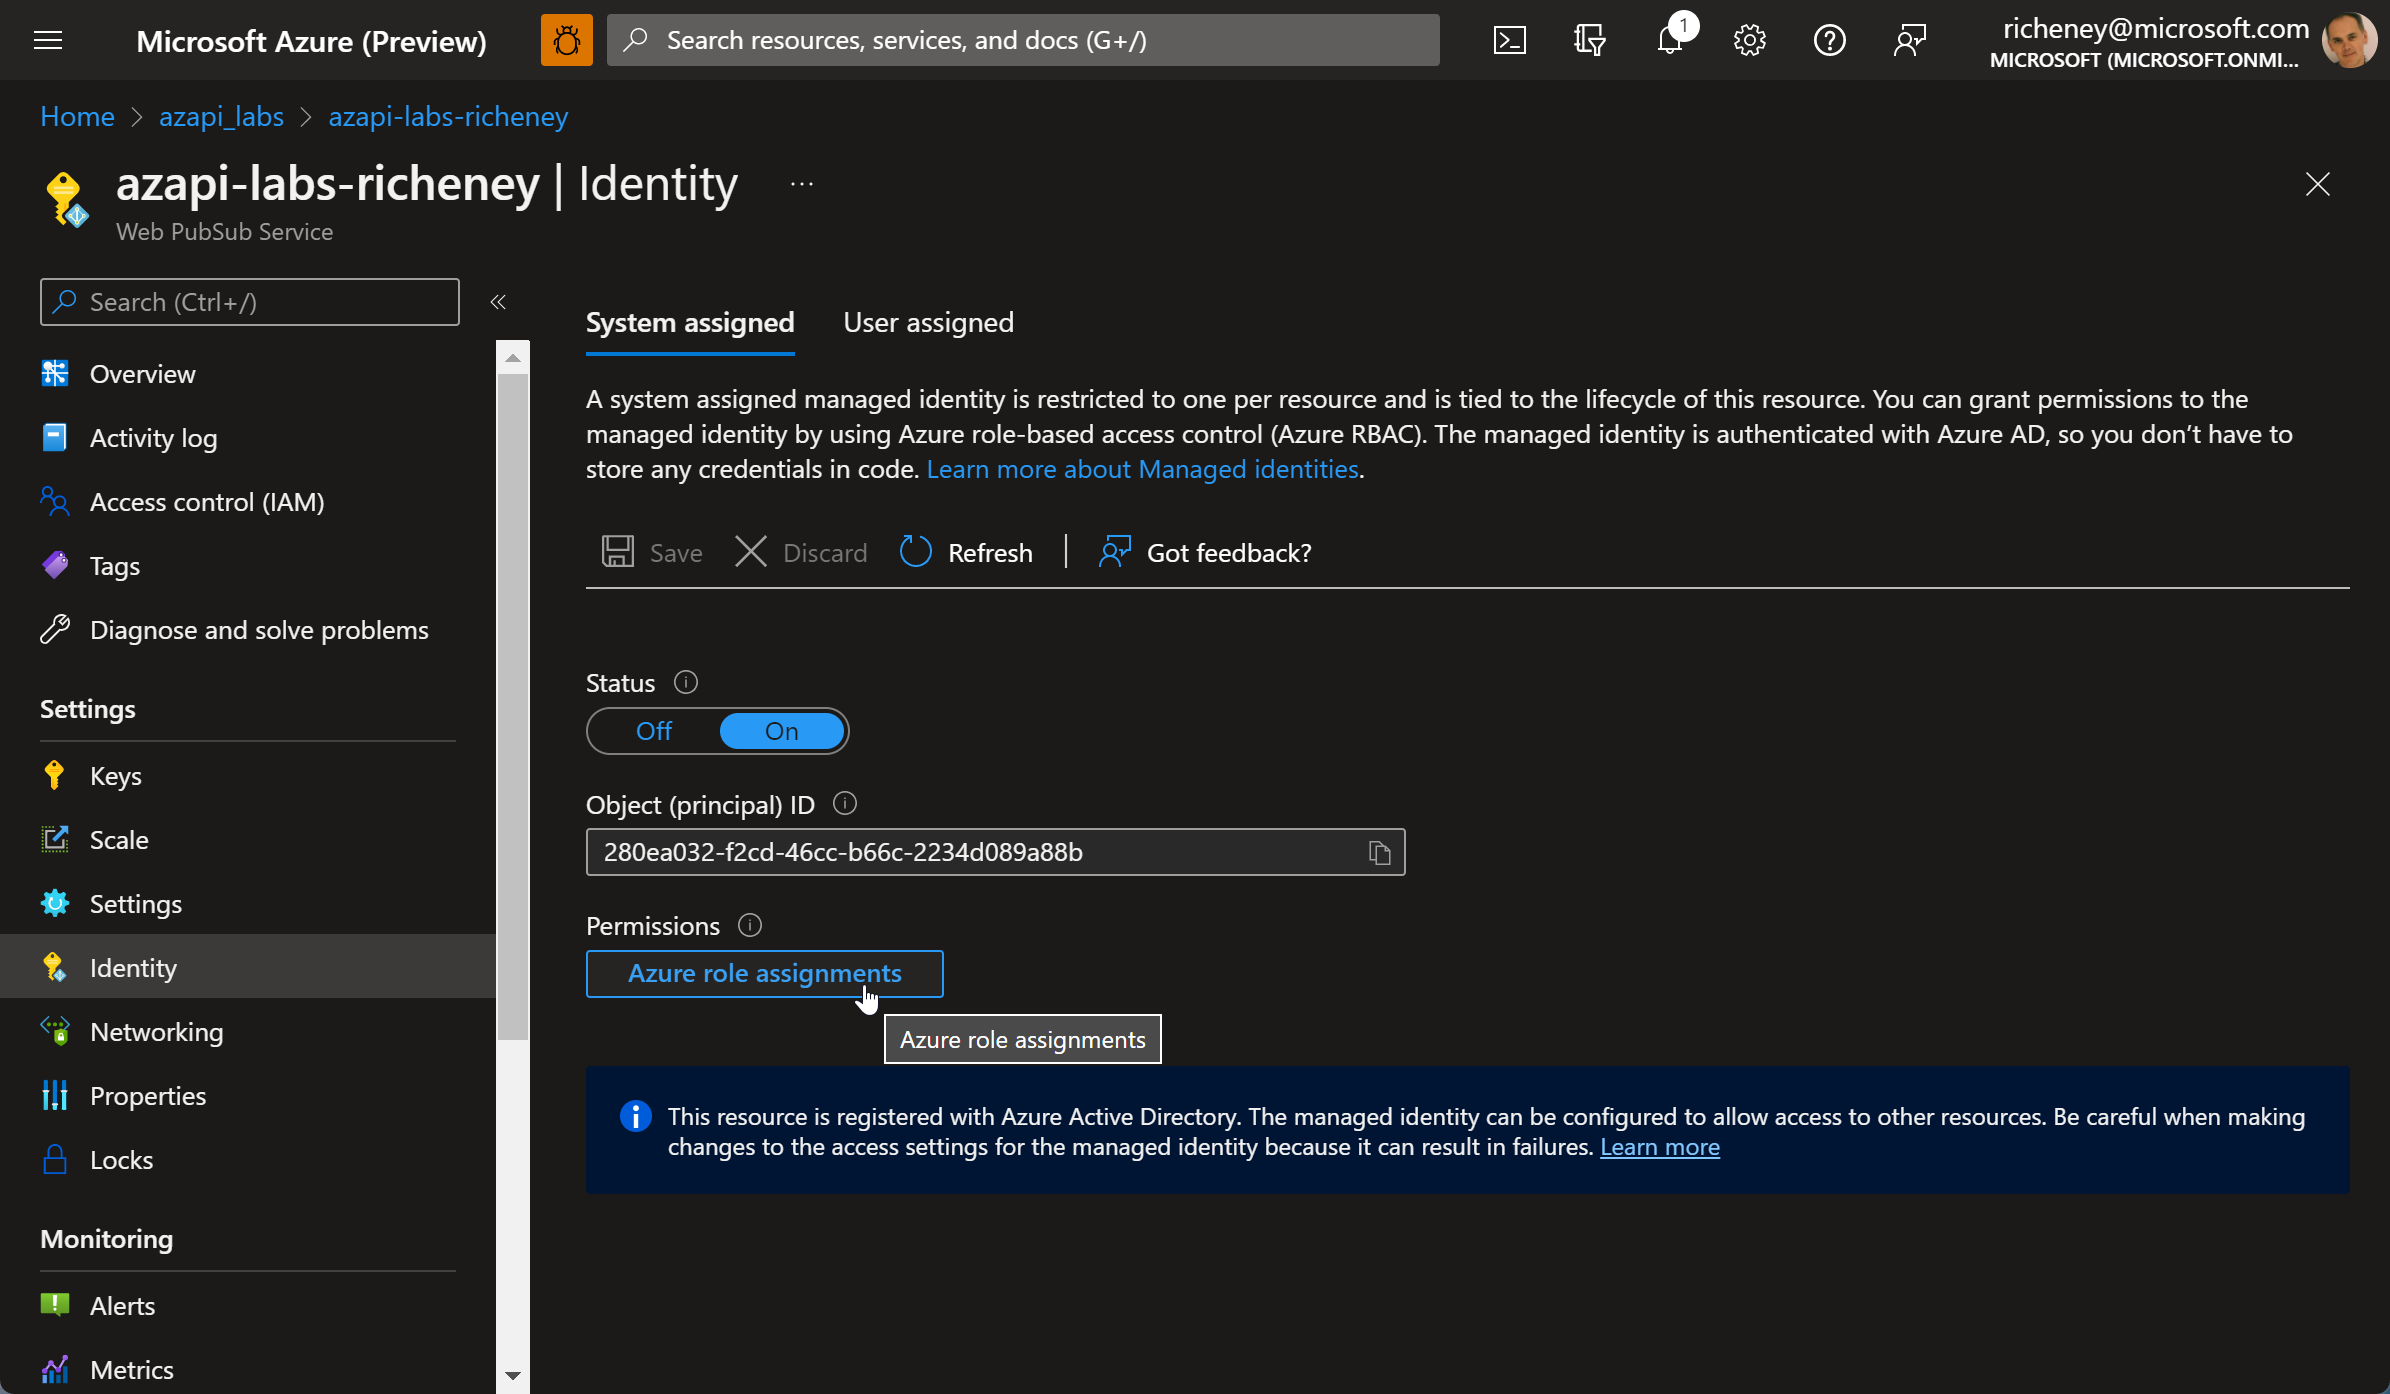Expand the search resources input field
Viewport: 2390px width, 1394px height.
1027,40
